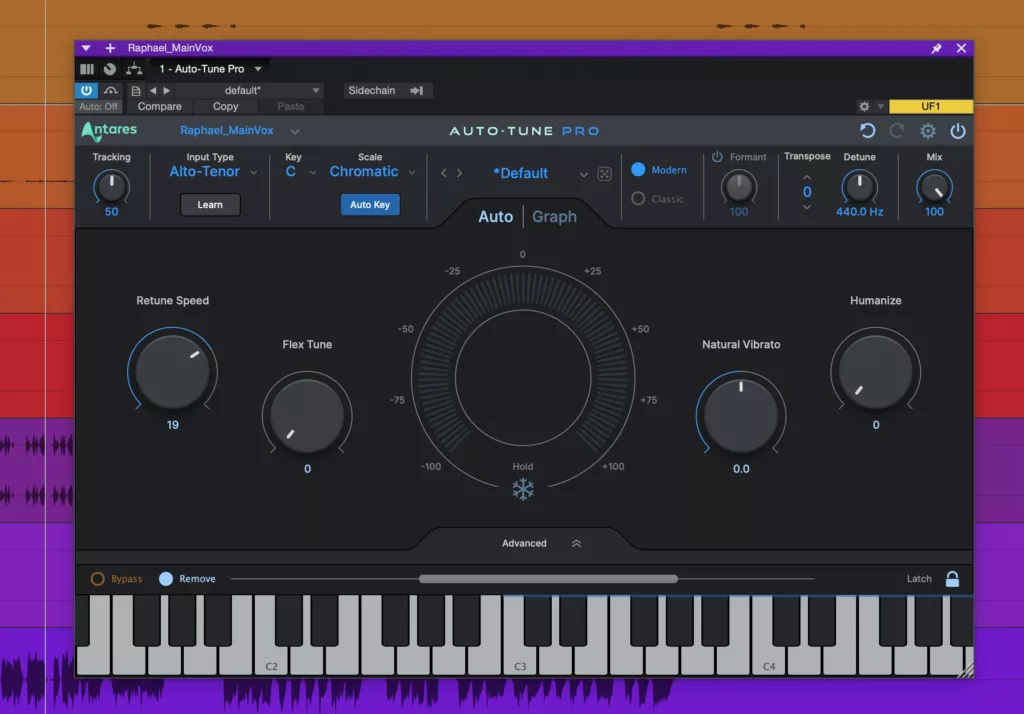Click the Learn button
Screen dimensions: 1024x714
pyautogui.click(x=210, y=205)
